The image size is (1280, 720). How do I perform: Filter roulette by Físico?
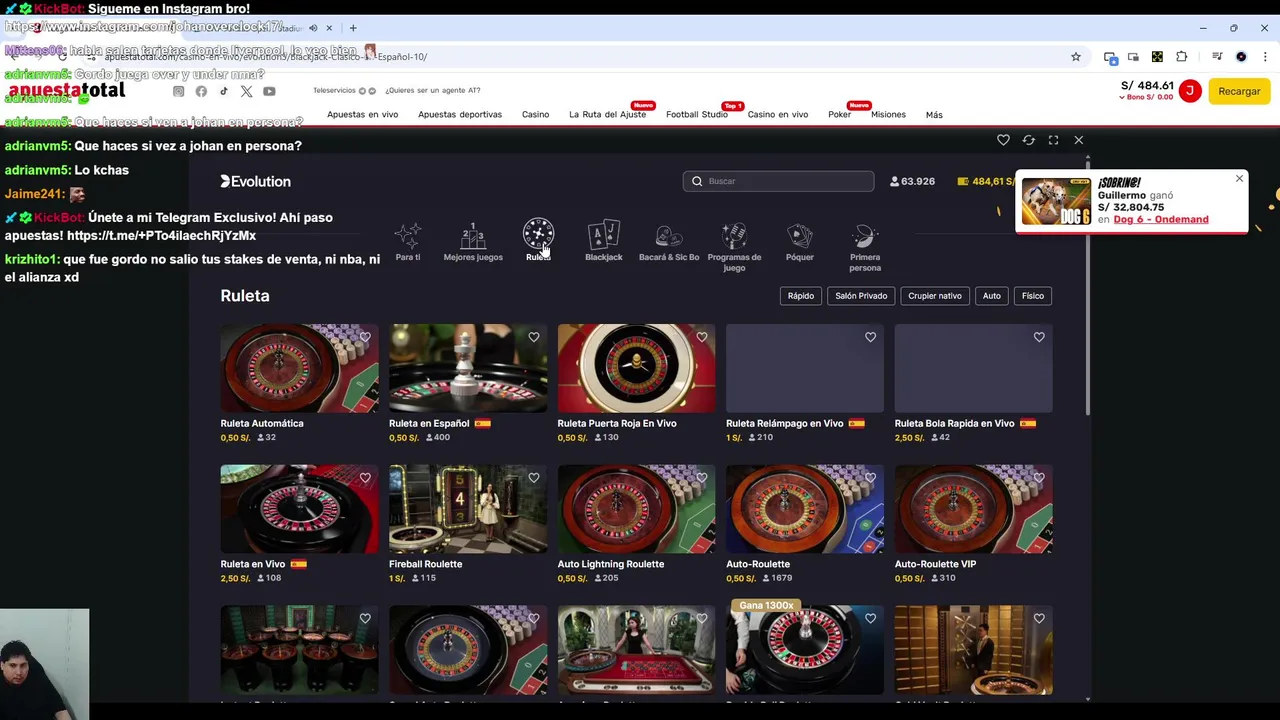[x=1033, y=296]
